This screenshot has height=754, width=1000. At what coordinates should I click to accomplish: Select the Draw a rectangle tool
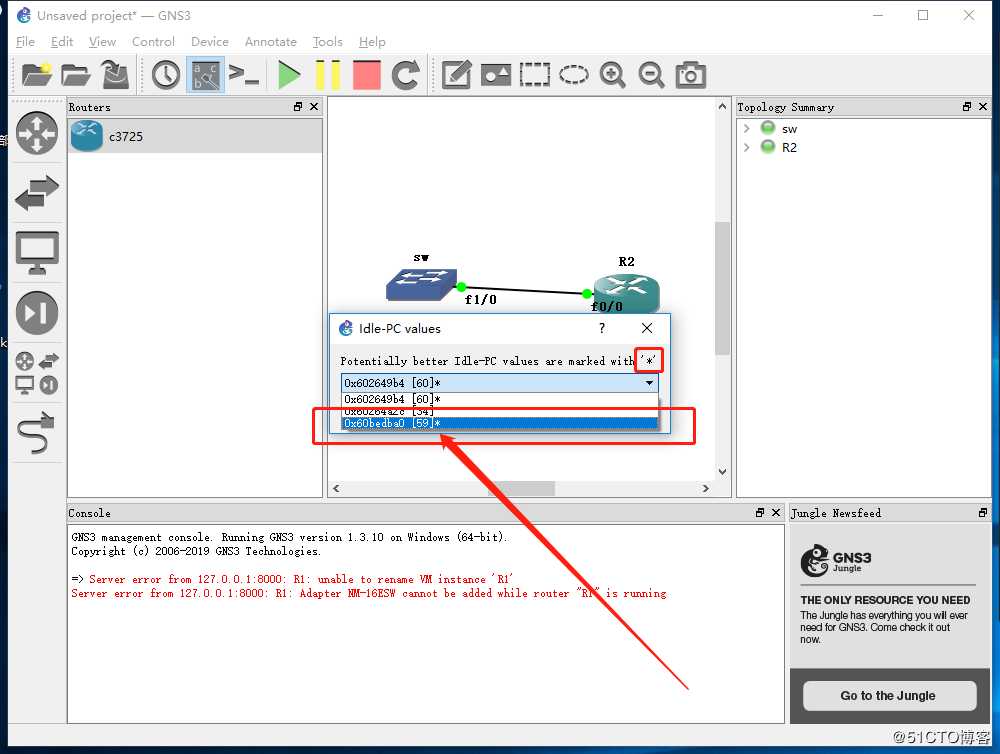point(534,75)
